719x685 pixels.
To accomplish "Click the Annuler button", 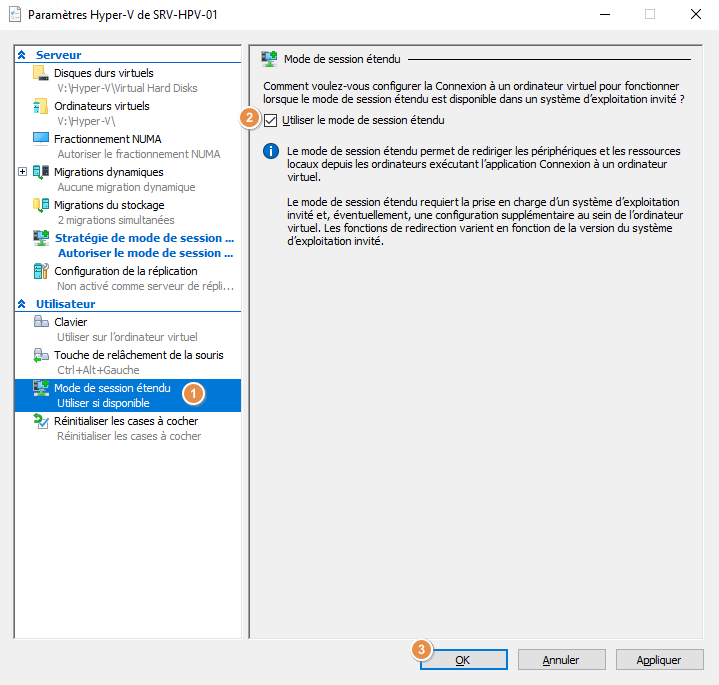I will coord(562,660).
